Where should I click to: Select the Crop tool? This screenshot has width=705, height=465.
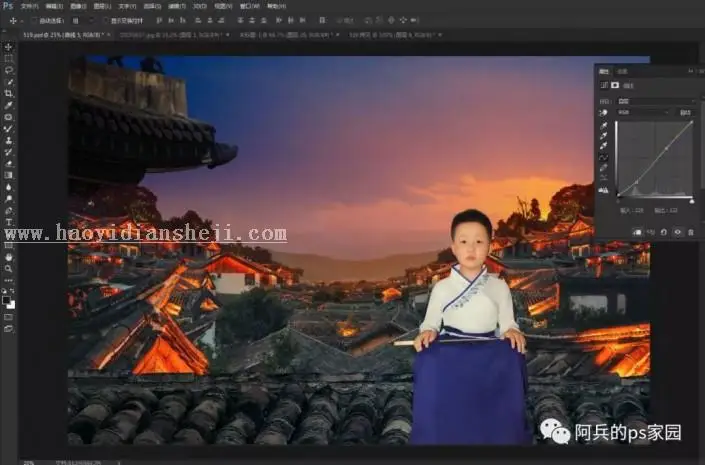pyautogui.click(x=9, y=94)
